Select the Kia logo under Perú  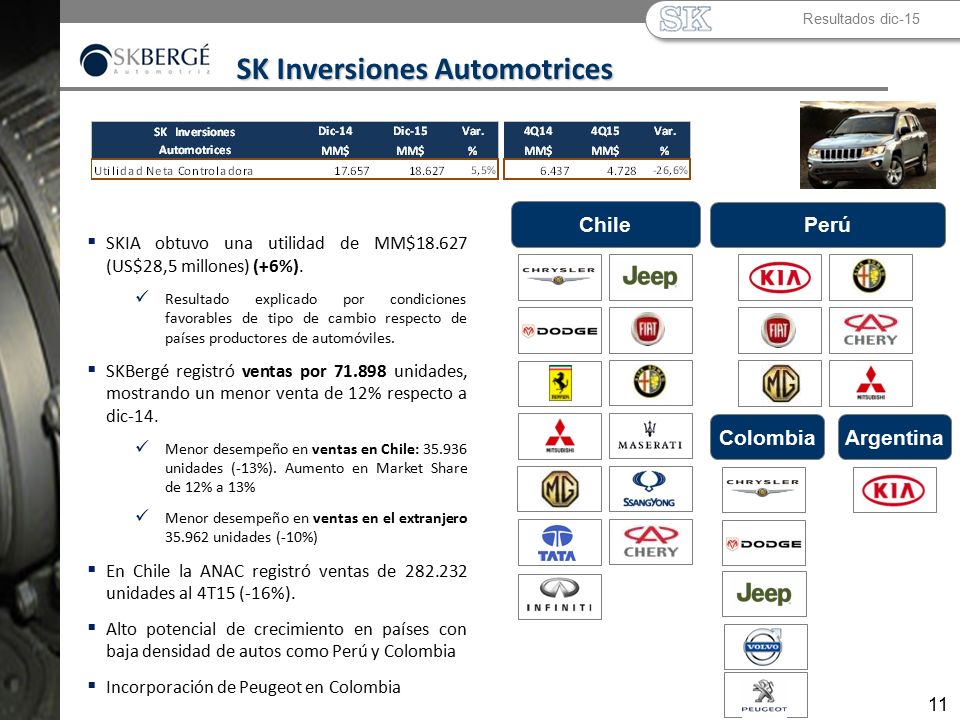[779, 277]
